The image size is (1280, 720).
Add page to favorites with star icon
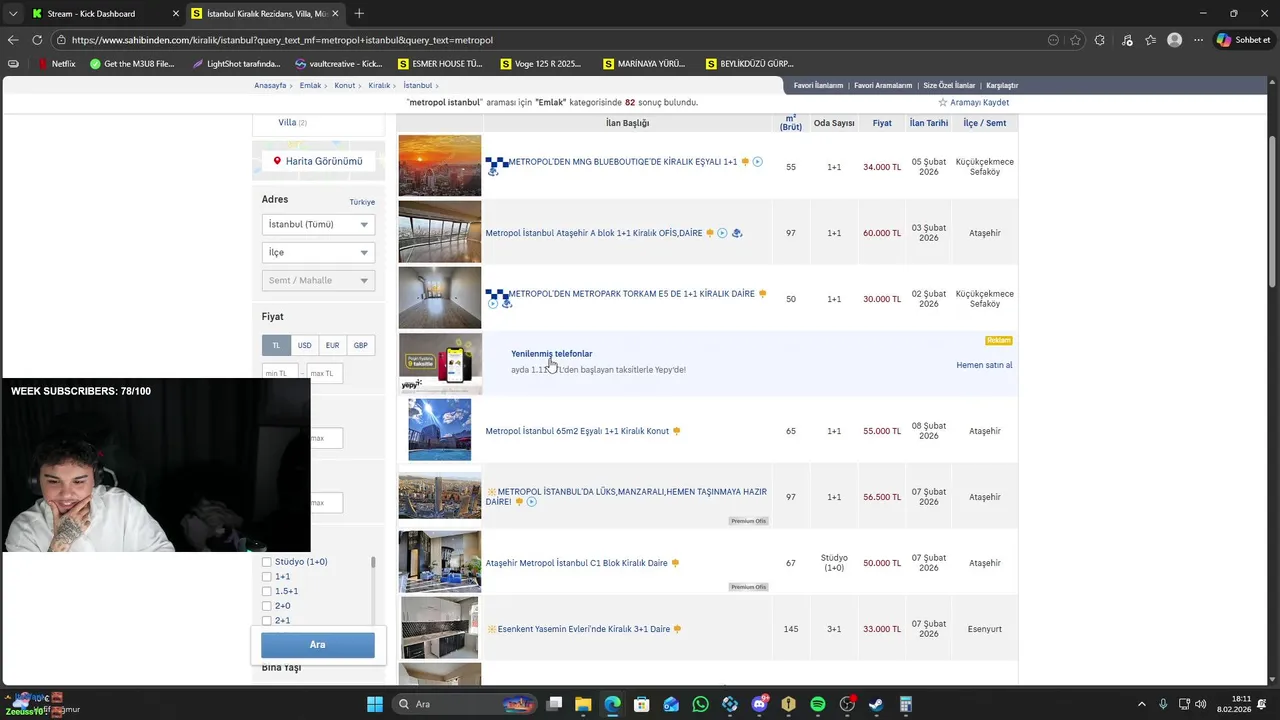tap(1076, 40)
